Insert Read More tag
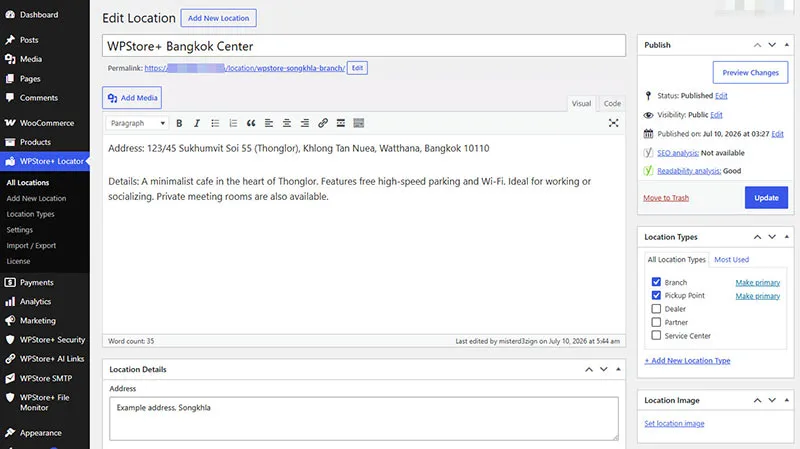Screen dimensions: 800x449 click(341, 123)
